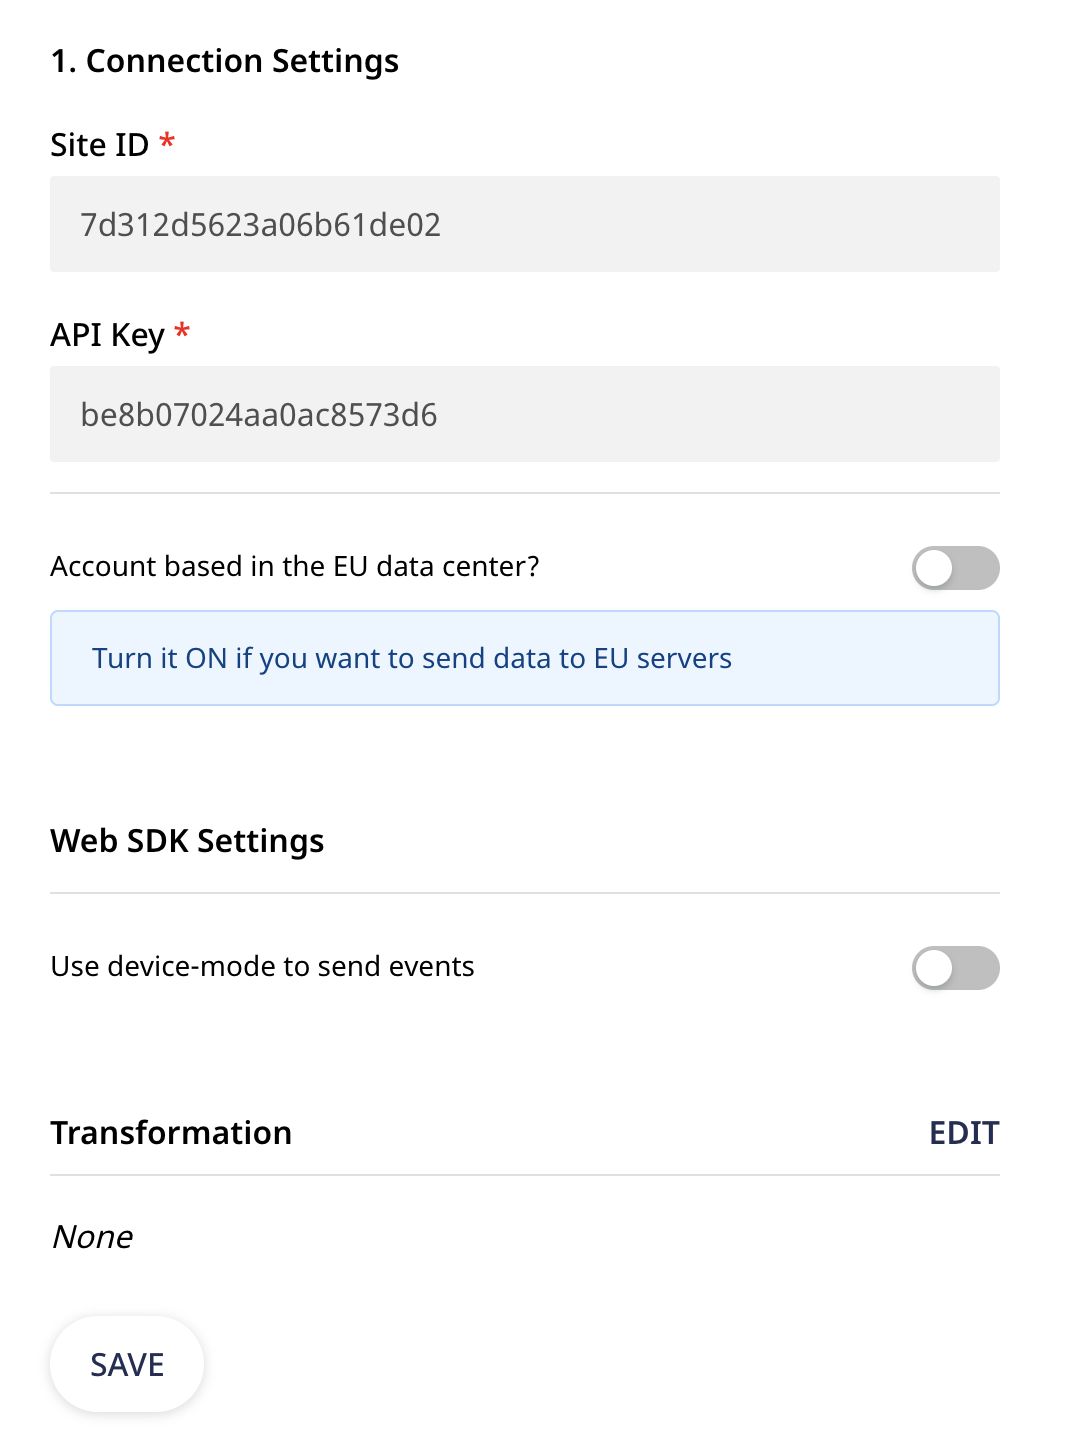Click the italic None transformation value

click(92, 1237)
